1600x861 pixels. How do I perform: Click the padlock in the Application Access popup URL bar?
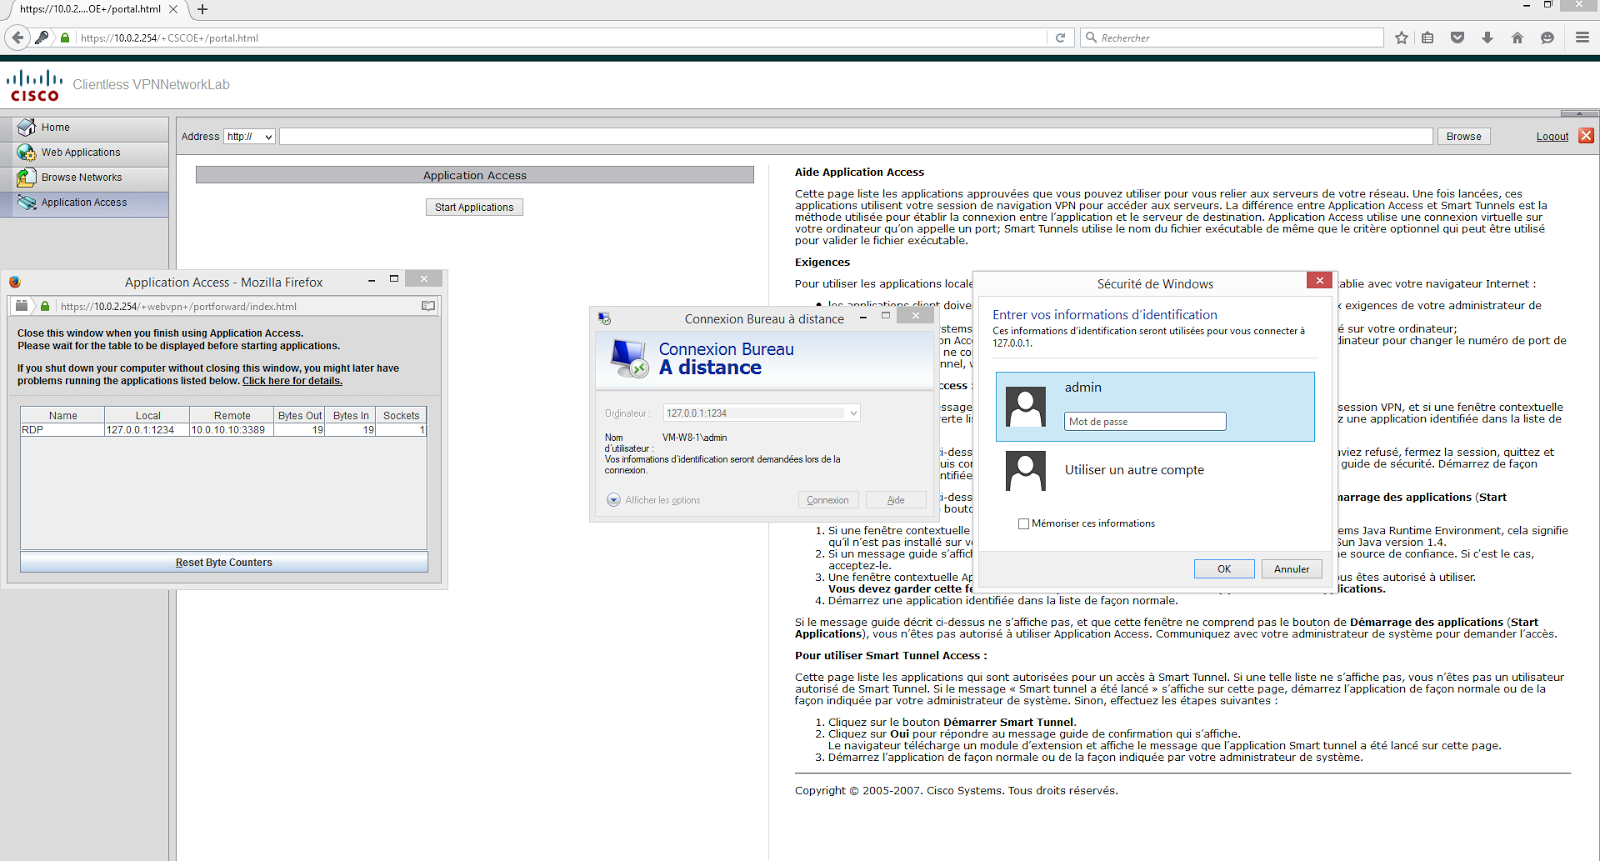point(45,306)
